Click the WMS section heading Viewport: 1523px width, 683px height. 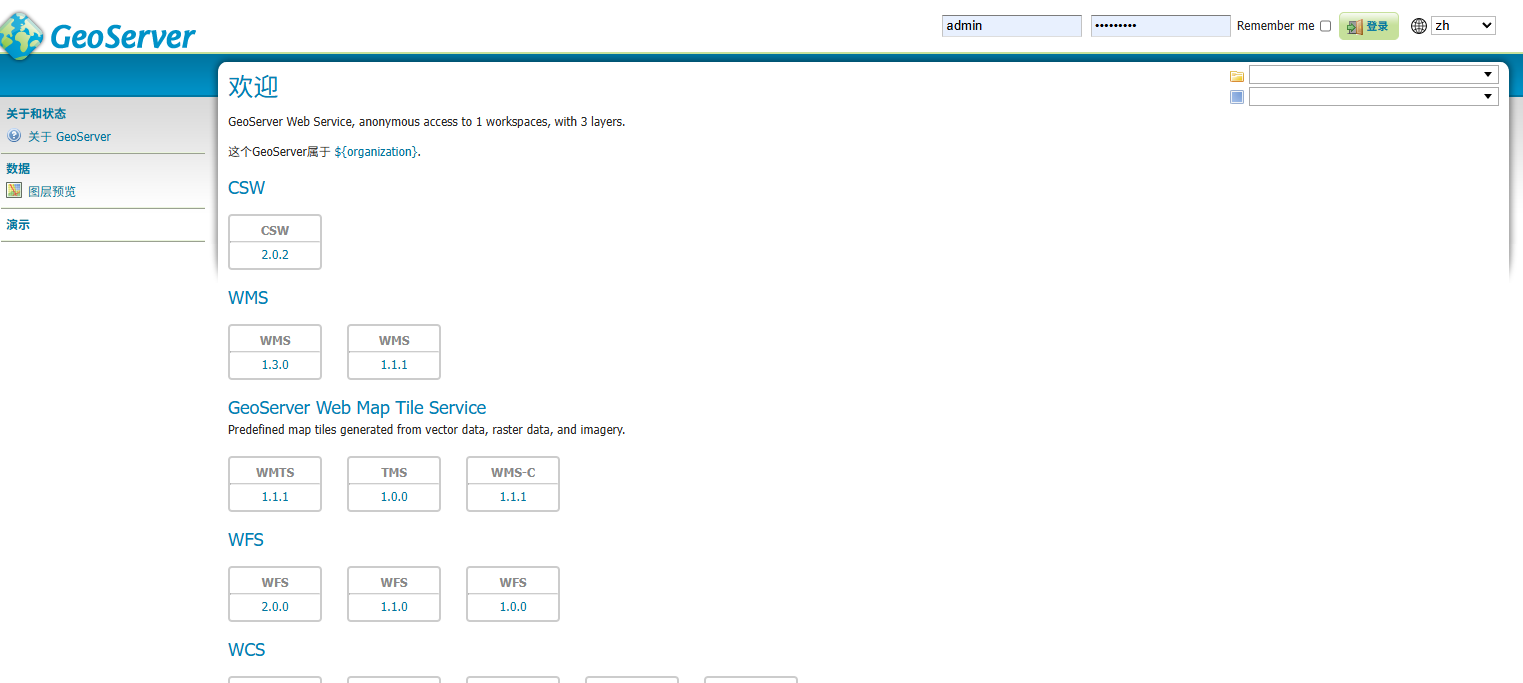pos(248,298)
